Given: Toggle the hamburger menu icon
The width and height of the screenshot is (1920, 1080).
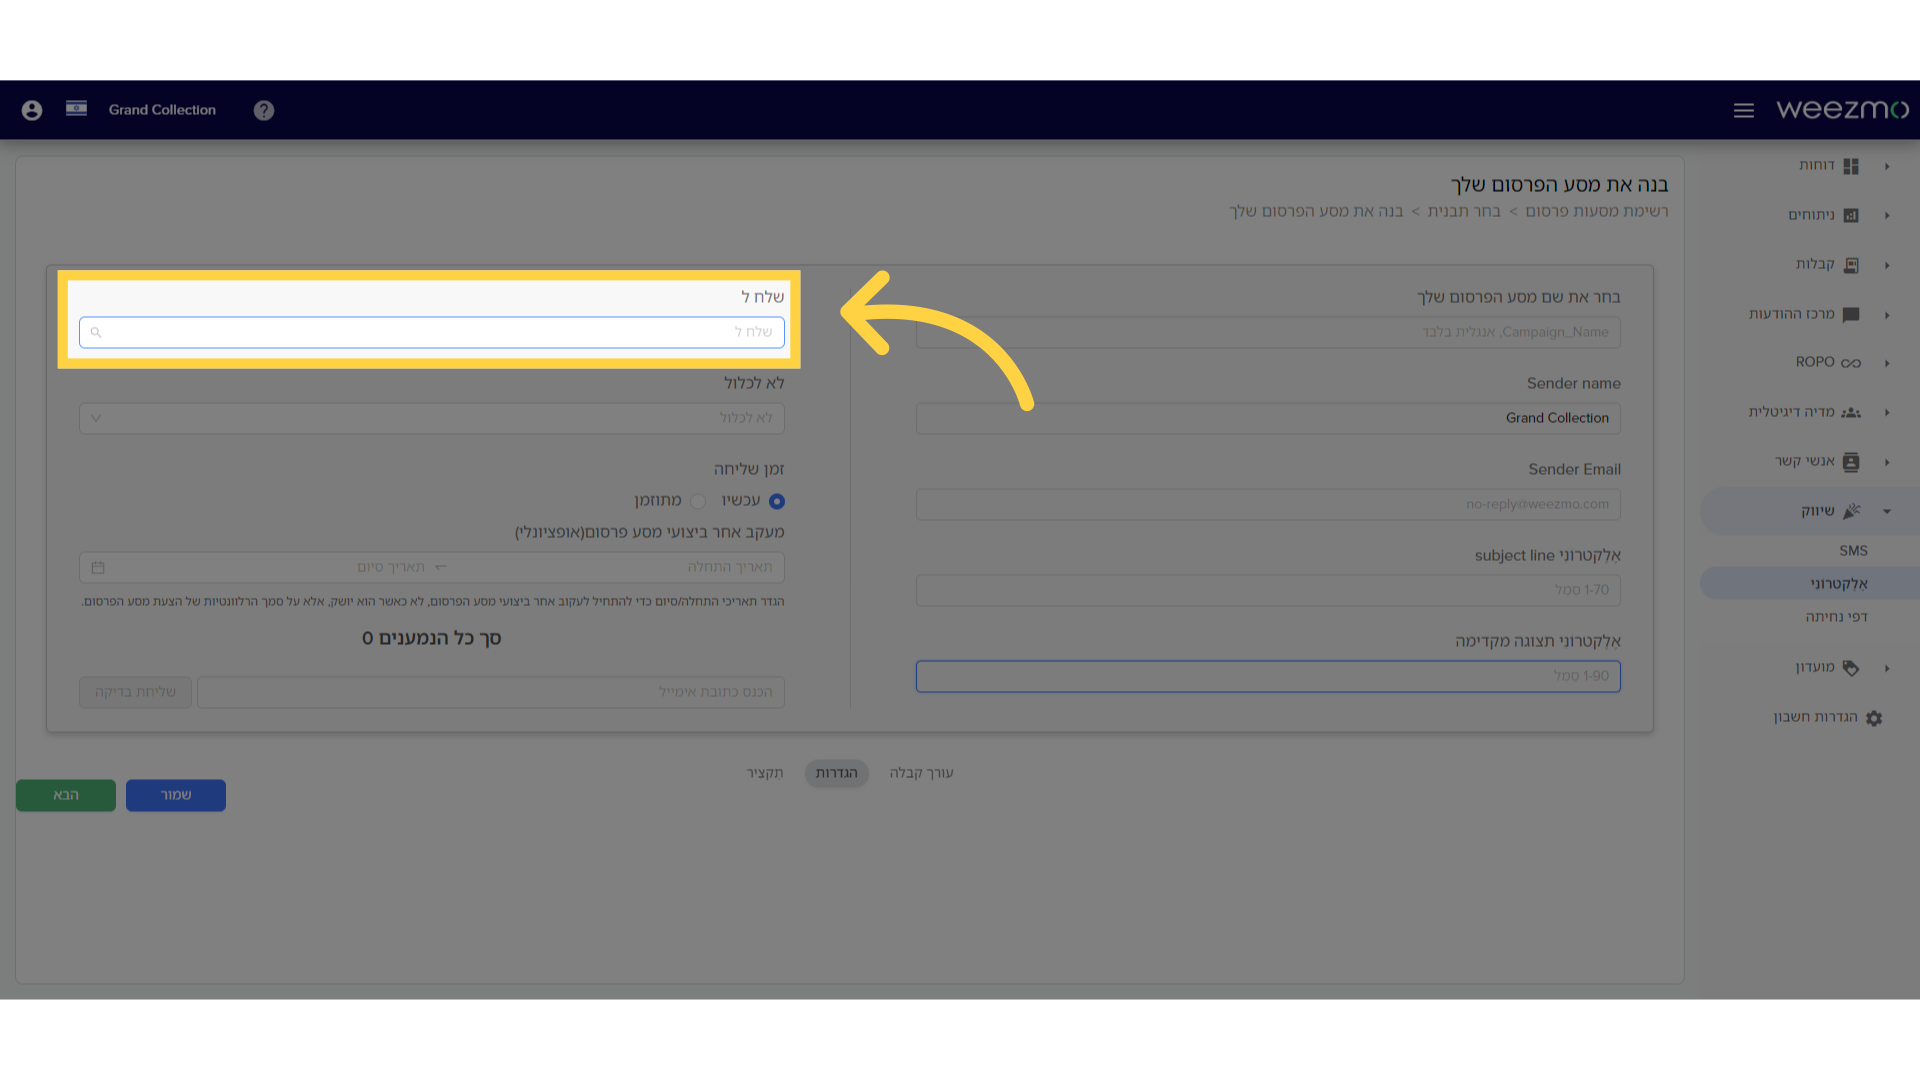Looking at the screenshot, I should [1744, 110].
